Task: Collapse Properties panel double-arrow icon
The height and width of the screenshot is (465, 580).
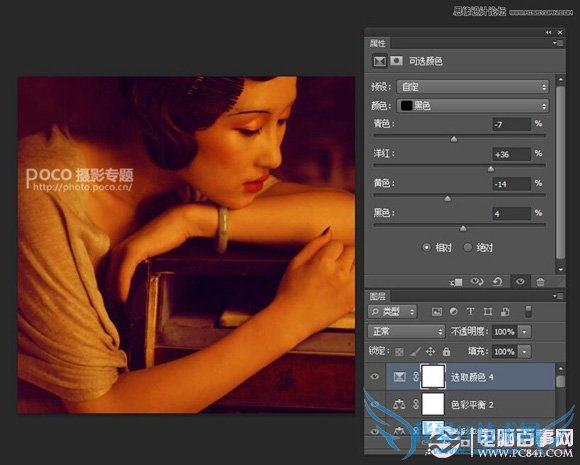Action: coord(549,33)
